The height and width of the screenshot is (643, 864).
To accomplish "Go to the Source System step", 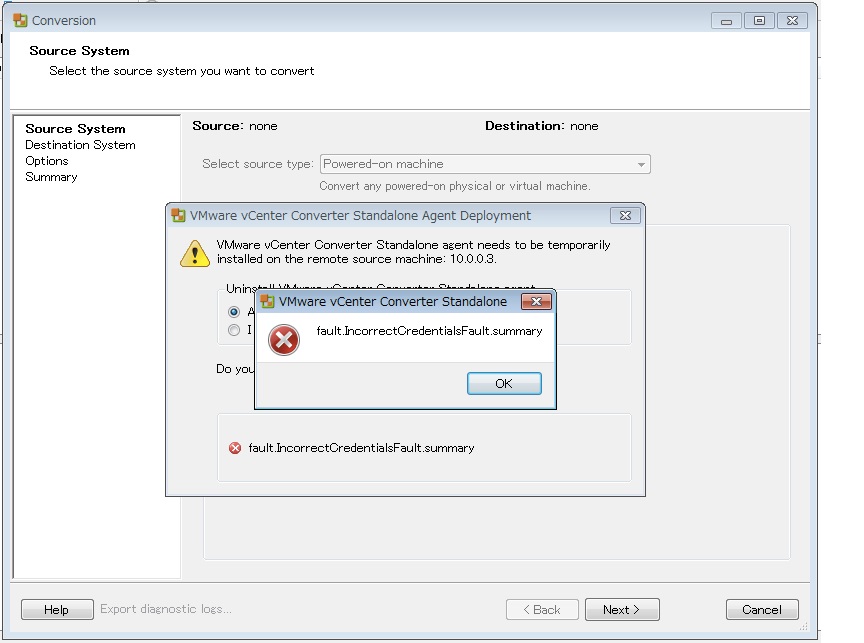I will (75, 129).
